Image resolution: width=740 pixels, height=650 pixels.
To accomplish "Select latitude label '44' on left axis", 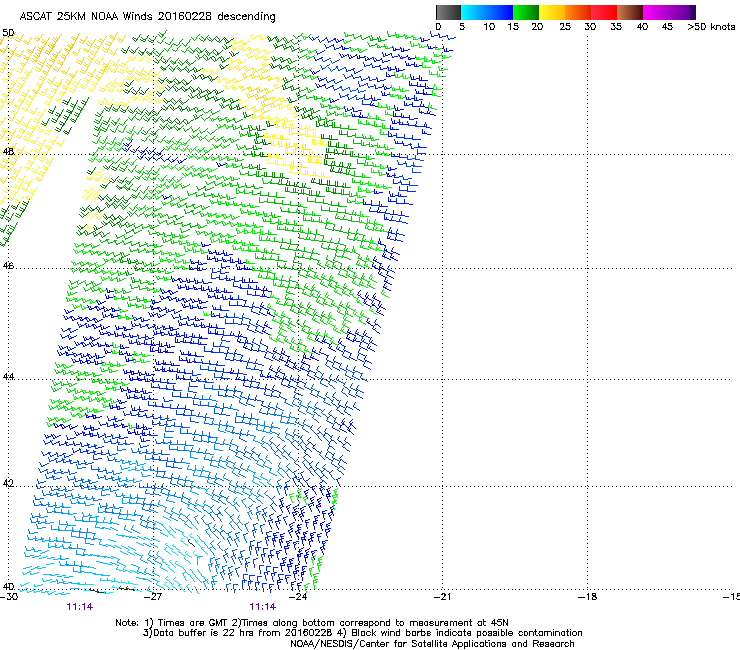I will click(x=8, y=377).
